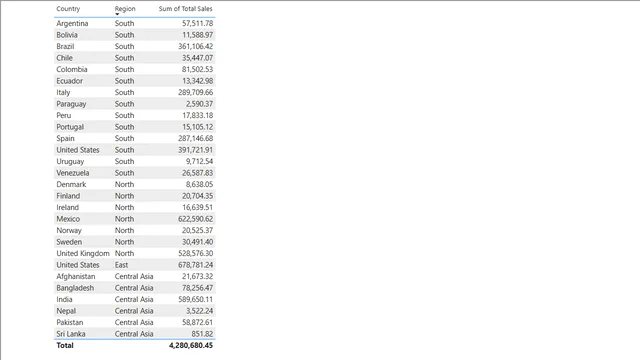Select the Pakistan cell
The image size is (640, 360).
pos(70,322)
